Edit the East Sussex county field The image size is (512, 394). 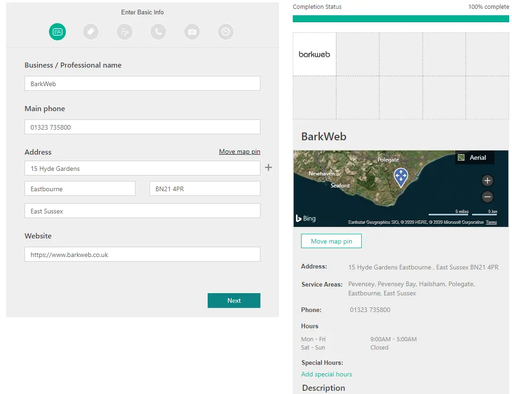pyautogui.click(x=142, y=211)
